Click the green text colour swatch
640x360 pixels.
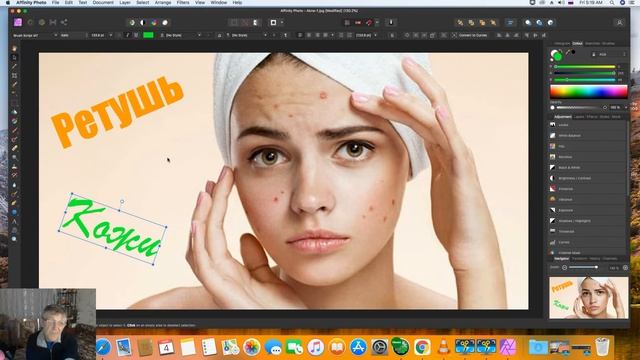[149, 36]
